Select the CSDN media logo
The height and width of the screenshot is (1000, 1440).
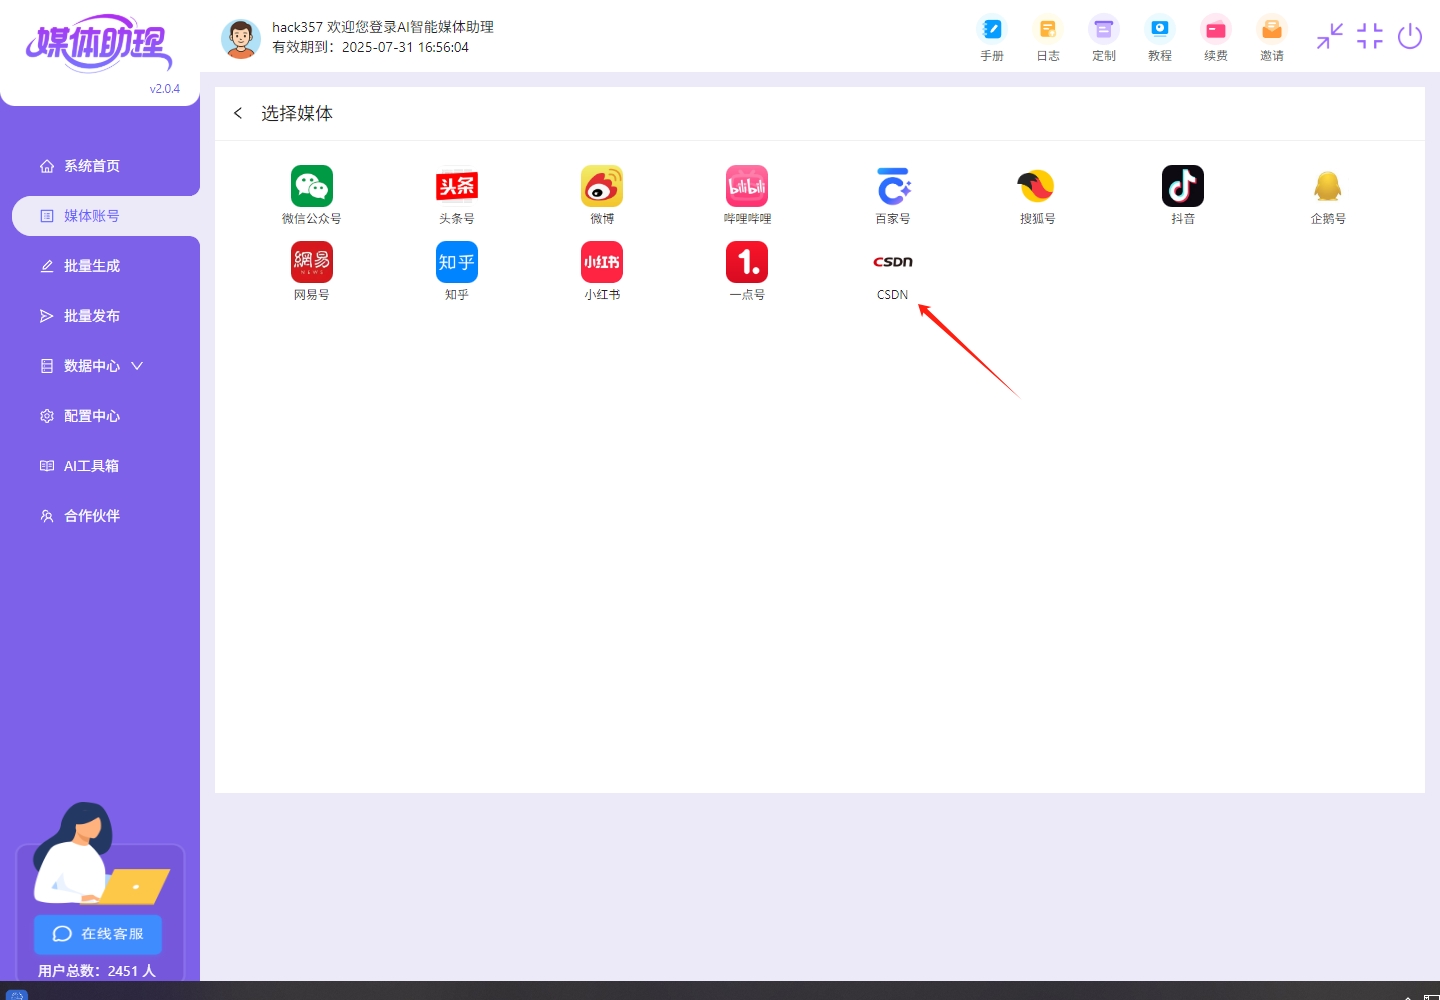(893, 262)
